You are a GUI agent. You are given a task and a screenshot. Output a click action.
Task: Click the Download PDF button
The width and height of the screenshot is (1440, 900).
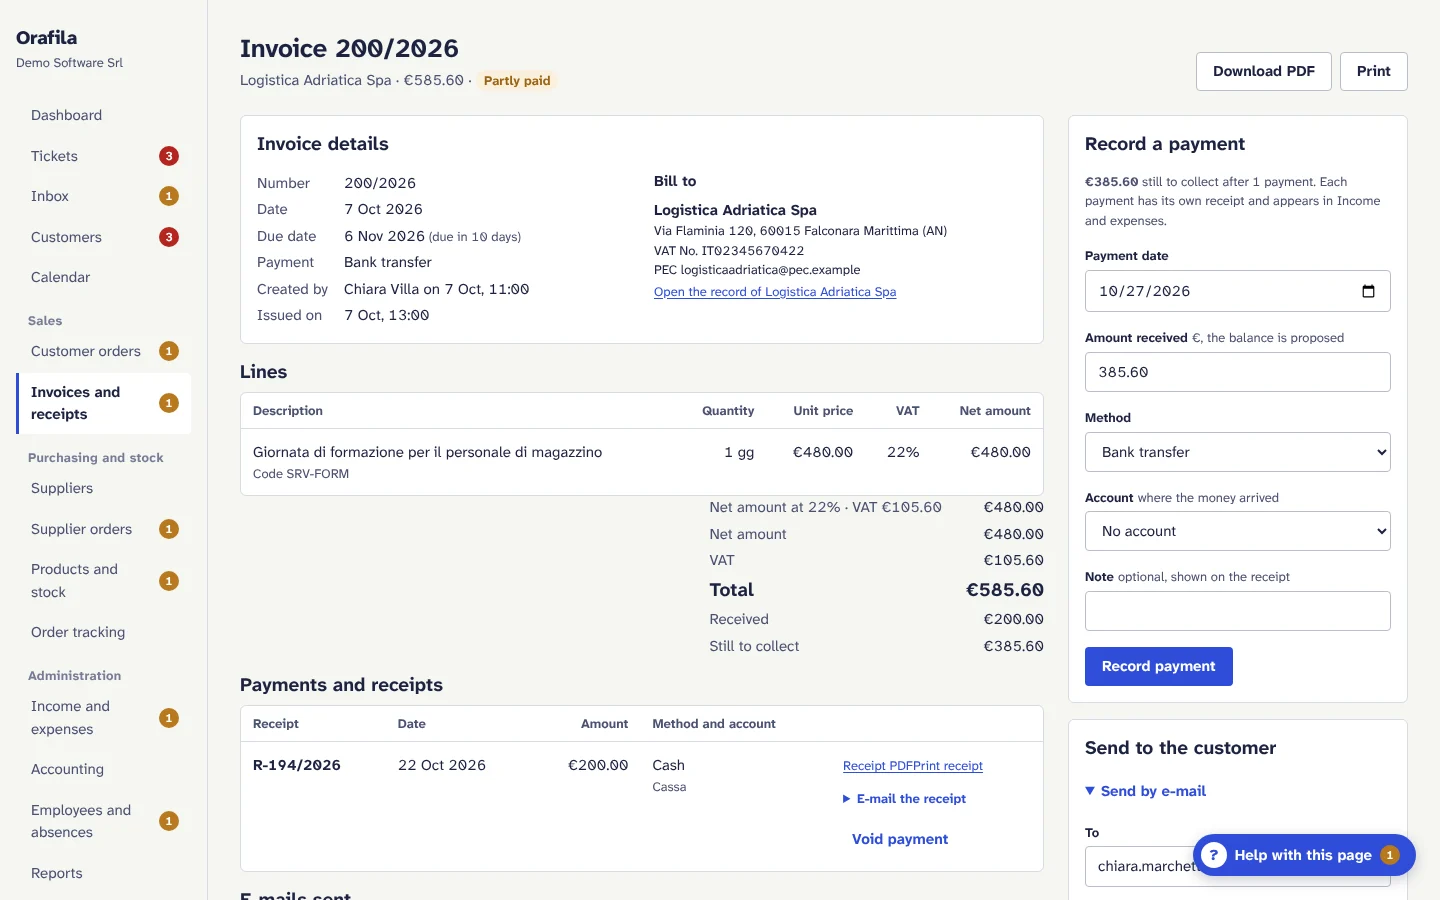pos(1264,71)
